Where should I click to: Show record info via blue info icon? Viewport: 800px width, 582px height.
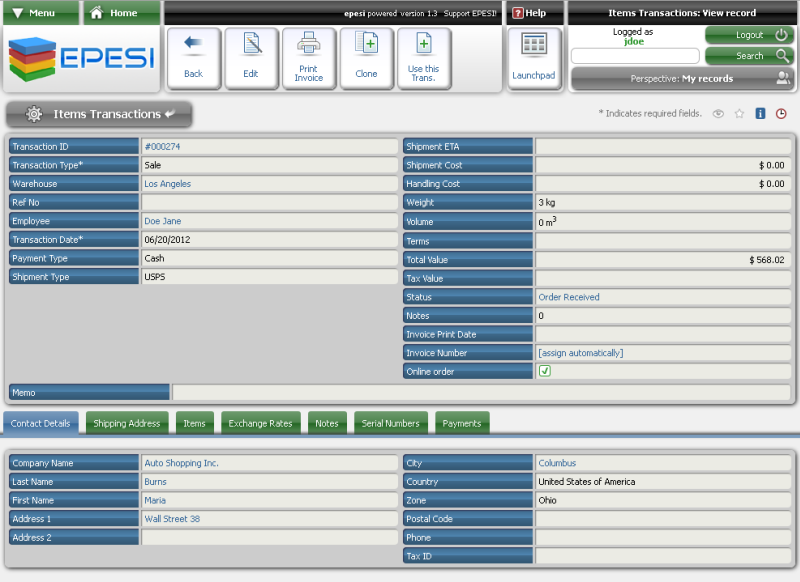point(760,114)
